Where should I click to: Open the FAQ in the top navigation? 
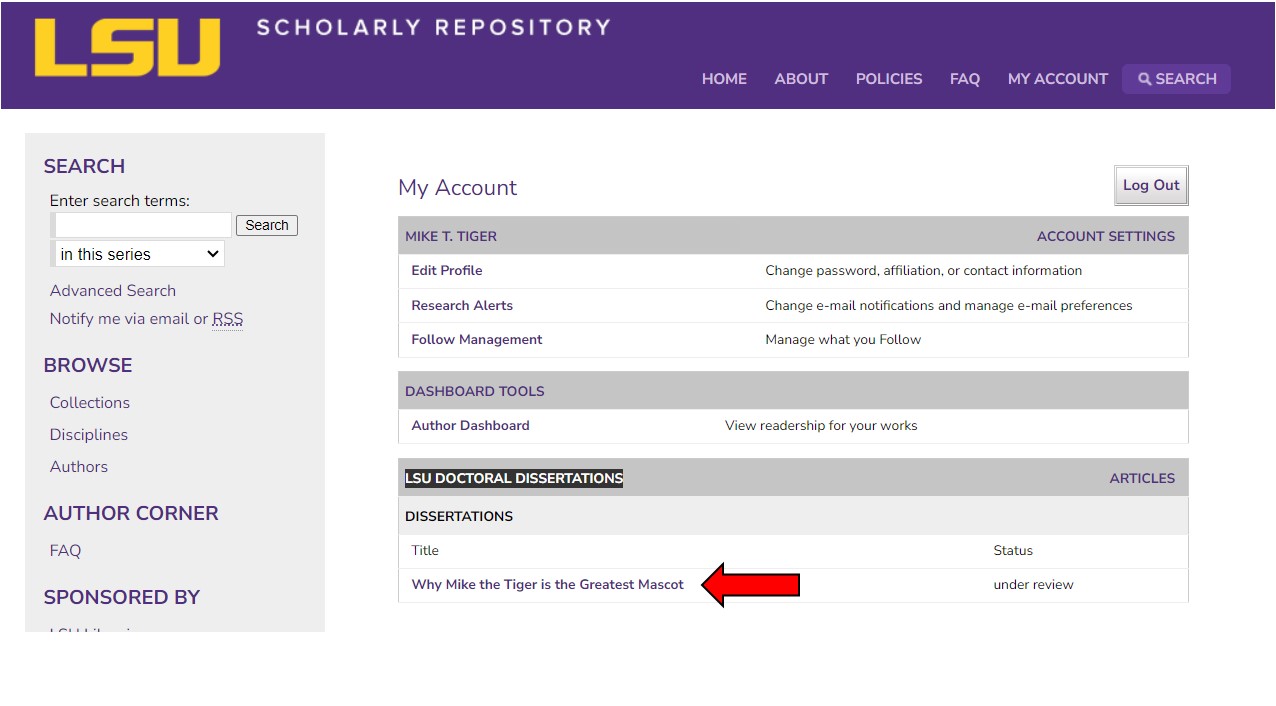pos(964,79)
